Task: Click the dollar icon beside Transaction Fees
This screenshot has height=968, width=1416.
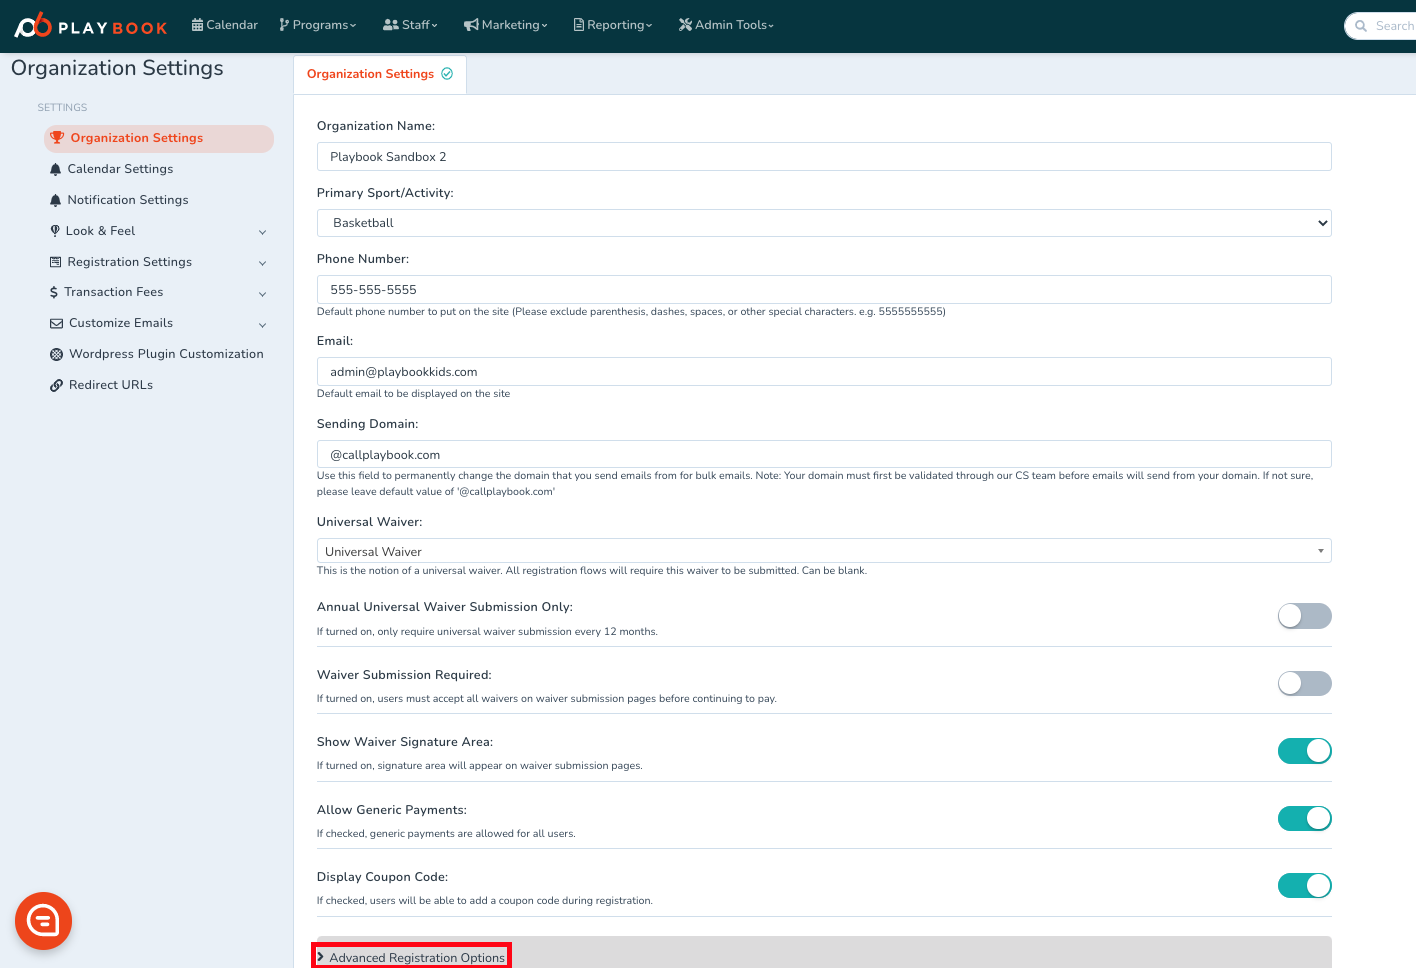Action: coord(54,293)
